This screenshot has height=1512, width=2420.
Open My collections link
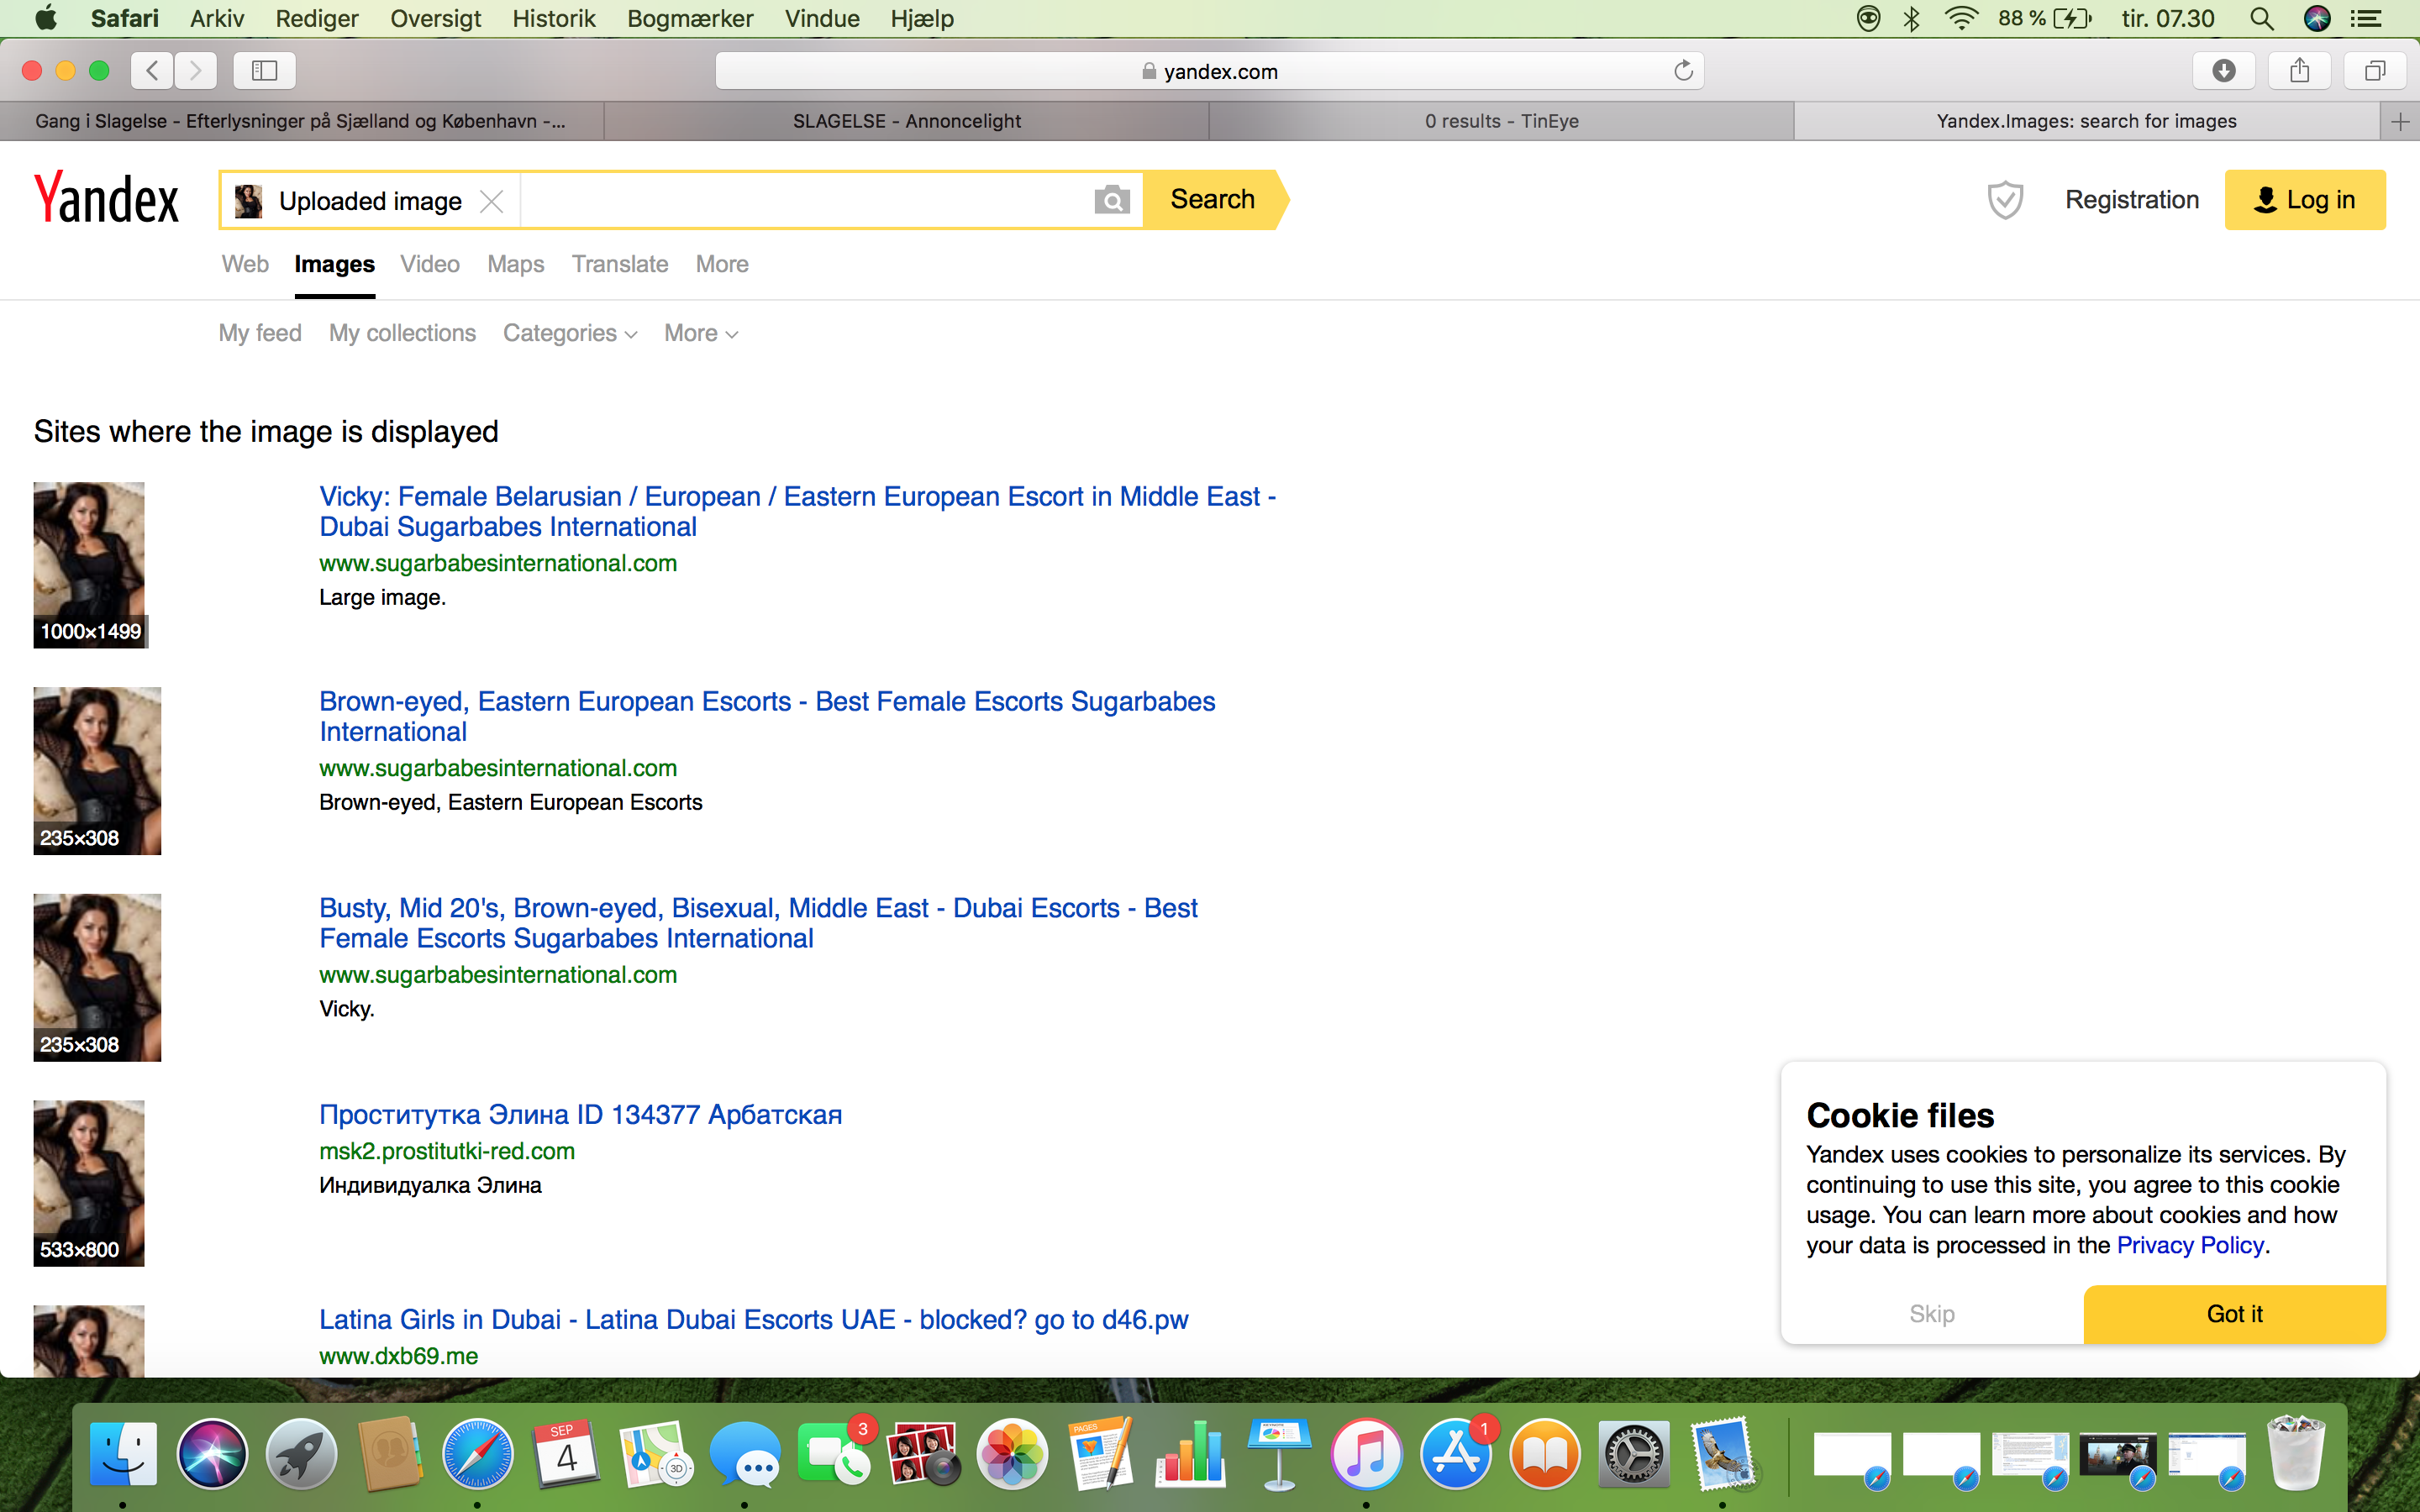coord(402,333)
